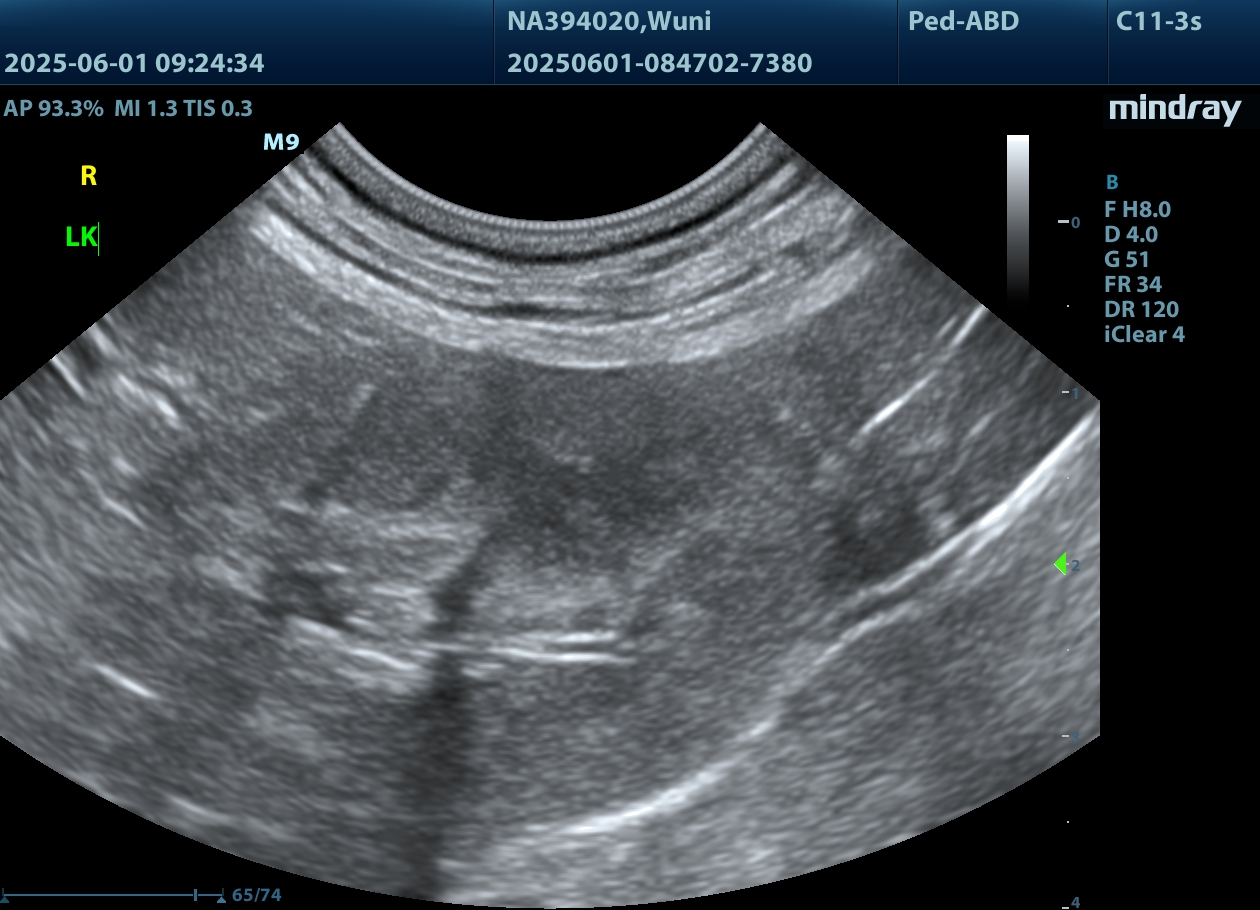Click the 65/74 cine frame counter
The height and width of the screenshot is (910, 1260).
pyautogui.click(x=257, y=895)
